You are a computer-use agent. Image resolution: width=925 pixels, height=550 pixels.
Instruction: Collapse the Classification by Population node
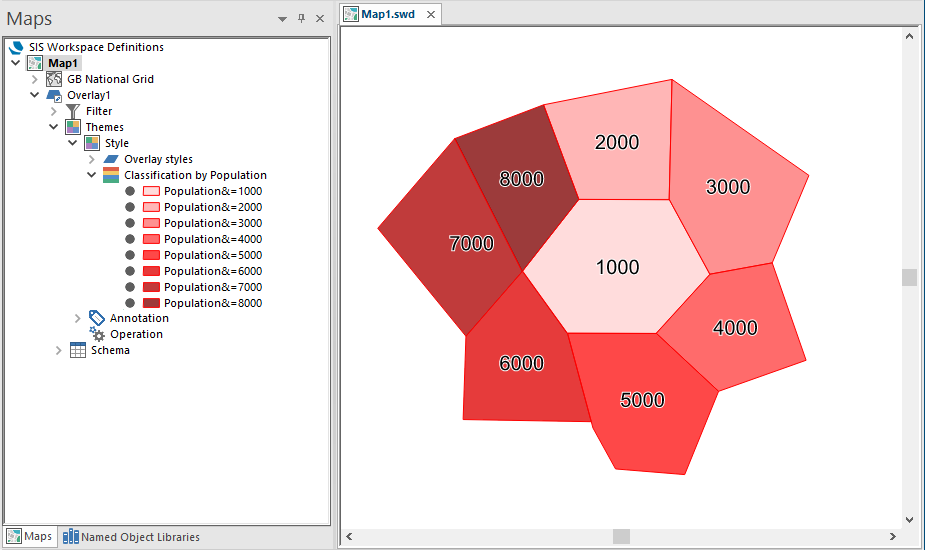(91, 175)
